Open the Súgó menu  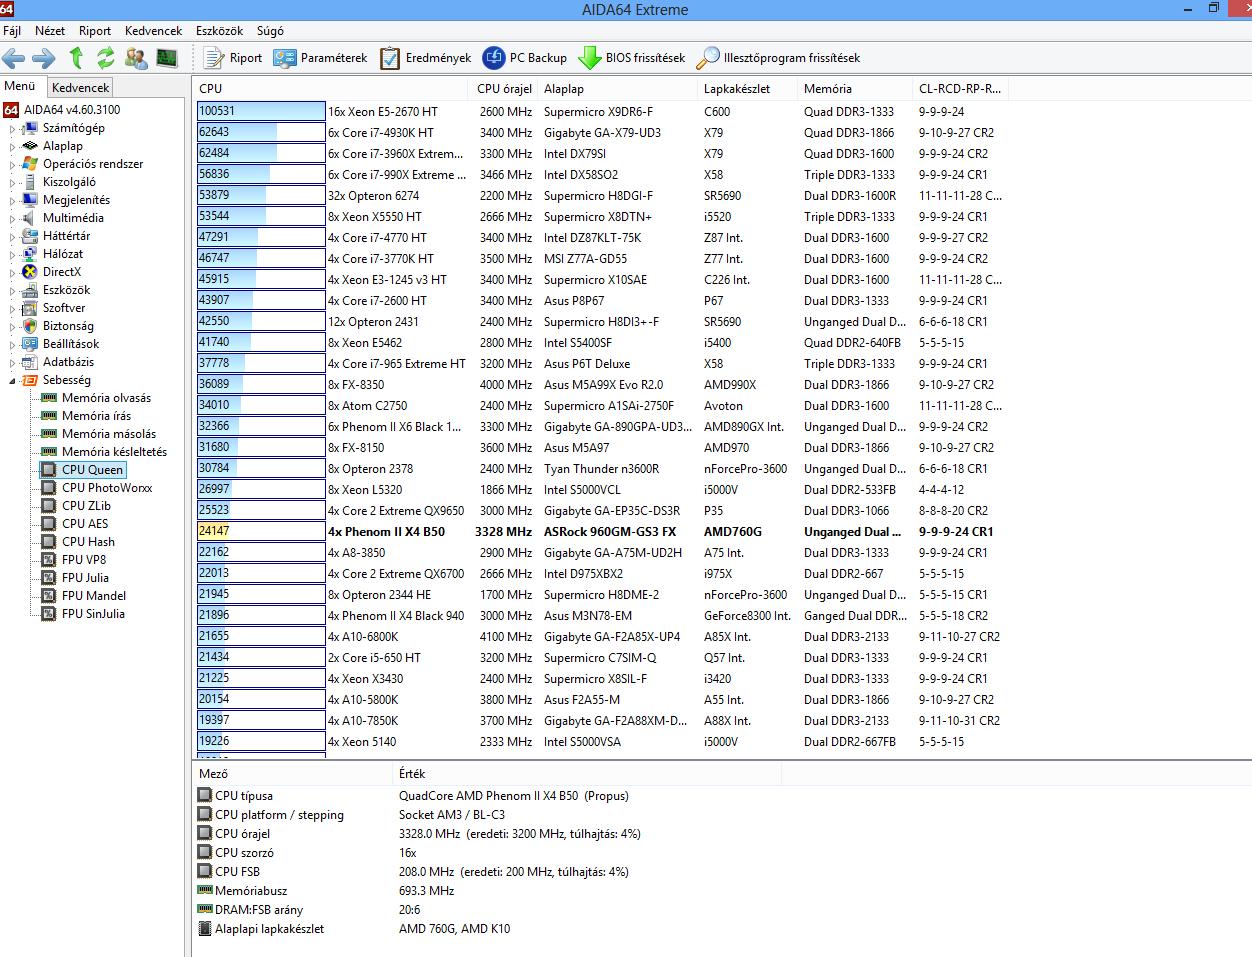point(270,31)
